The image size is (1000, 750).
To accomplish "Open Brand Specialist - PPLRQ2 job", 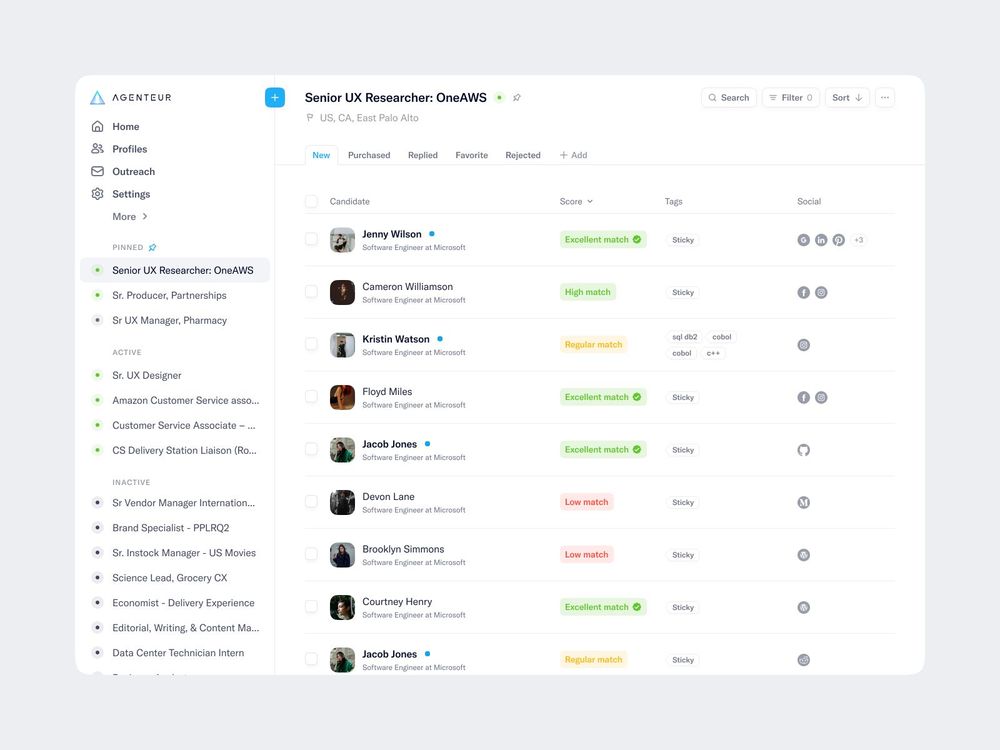I will tap(175, 528).
